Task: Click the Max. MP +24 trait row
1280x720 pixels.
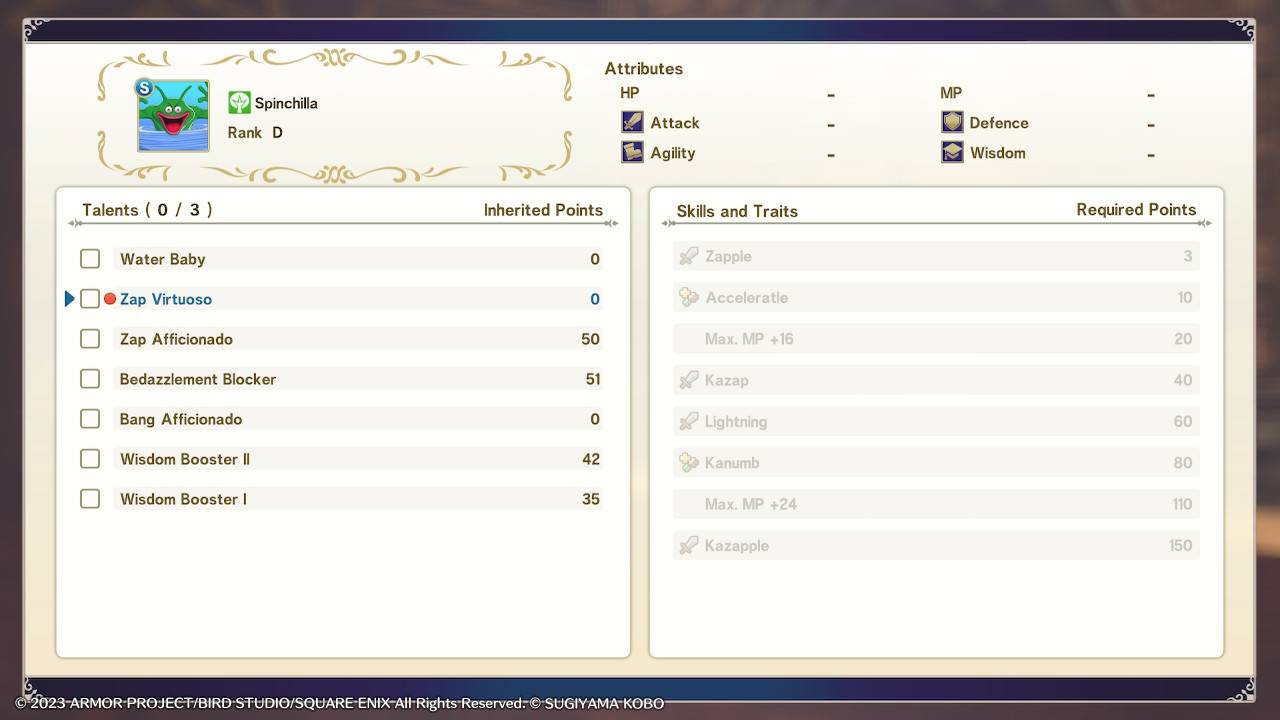Action: (x=936, y=504)
